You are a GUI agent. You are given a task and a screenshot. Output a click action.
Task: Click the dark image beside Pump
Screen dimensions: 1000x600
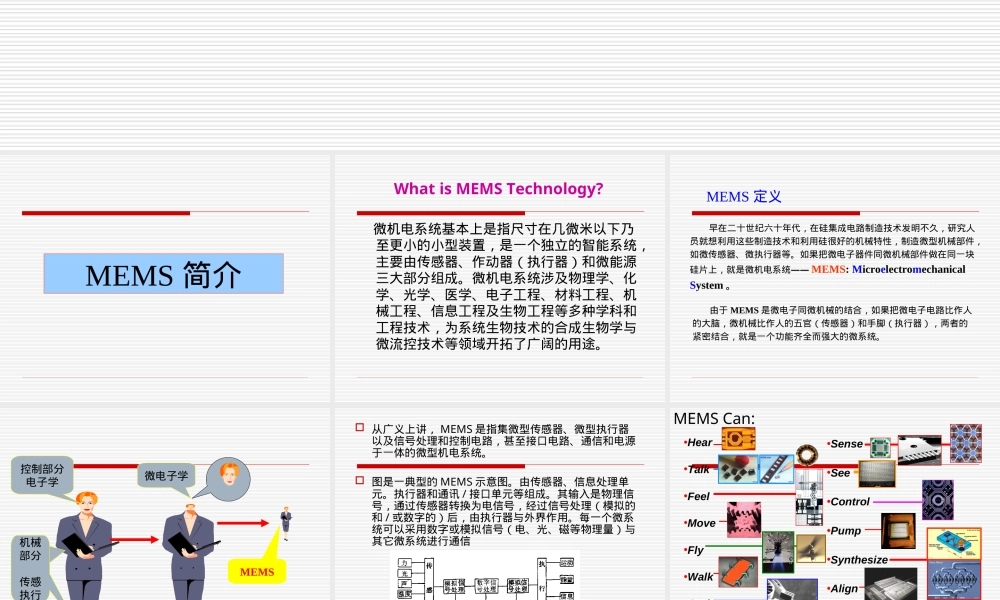[x=899, y=531]
